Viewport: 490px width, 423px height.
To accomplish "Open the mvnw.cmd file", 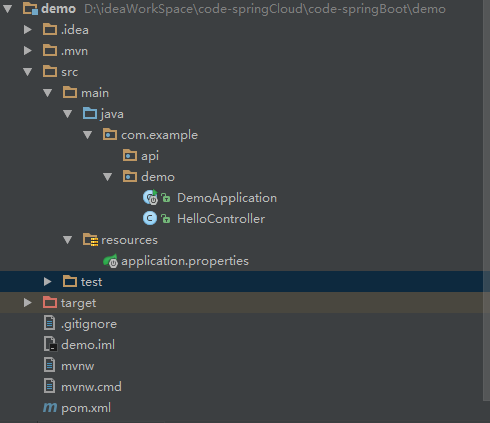I will point(91,387).
